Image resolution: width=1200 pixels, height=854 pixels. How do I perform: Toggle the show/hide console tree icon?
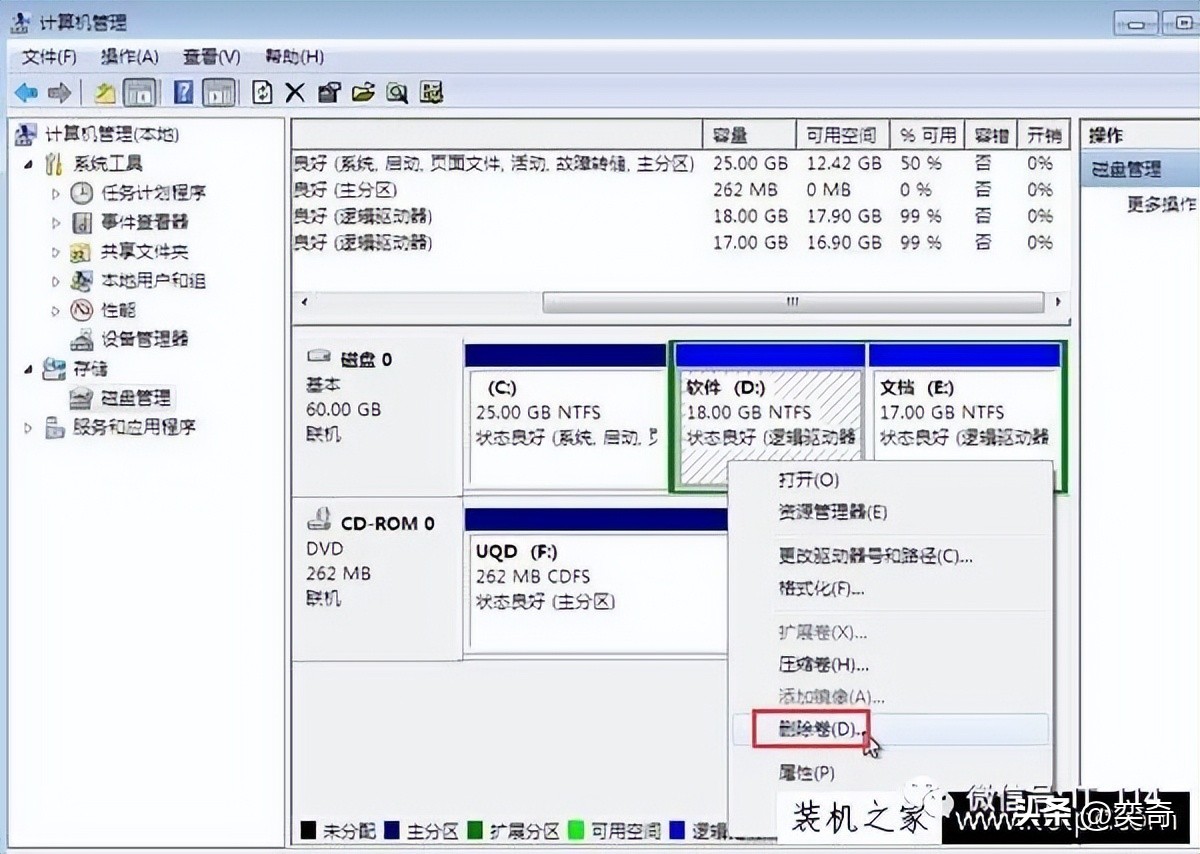(141, 92)
